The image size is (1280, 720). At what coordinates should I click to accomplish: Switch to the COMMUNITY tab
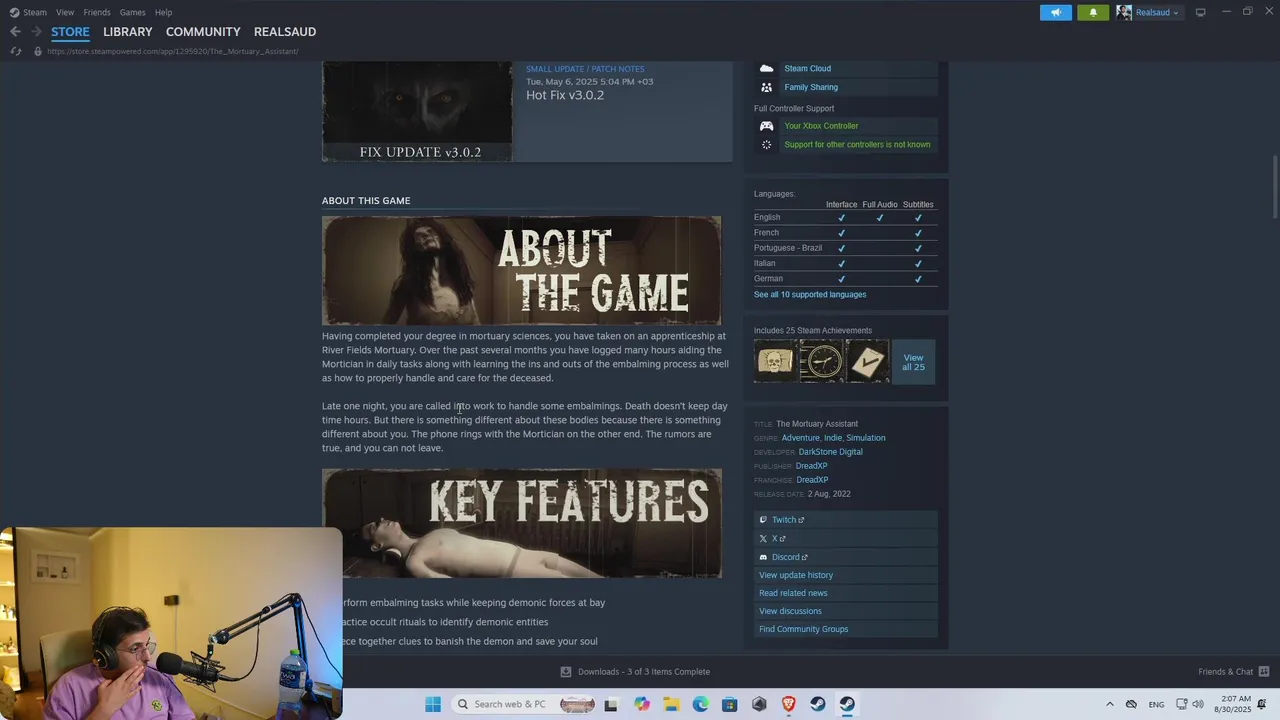tap(203, 32)
